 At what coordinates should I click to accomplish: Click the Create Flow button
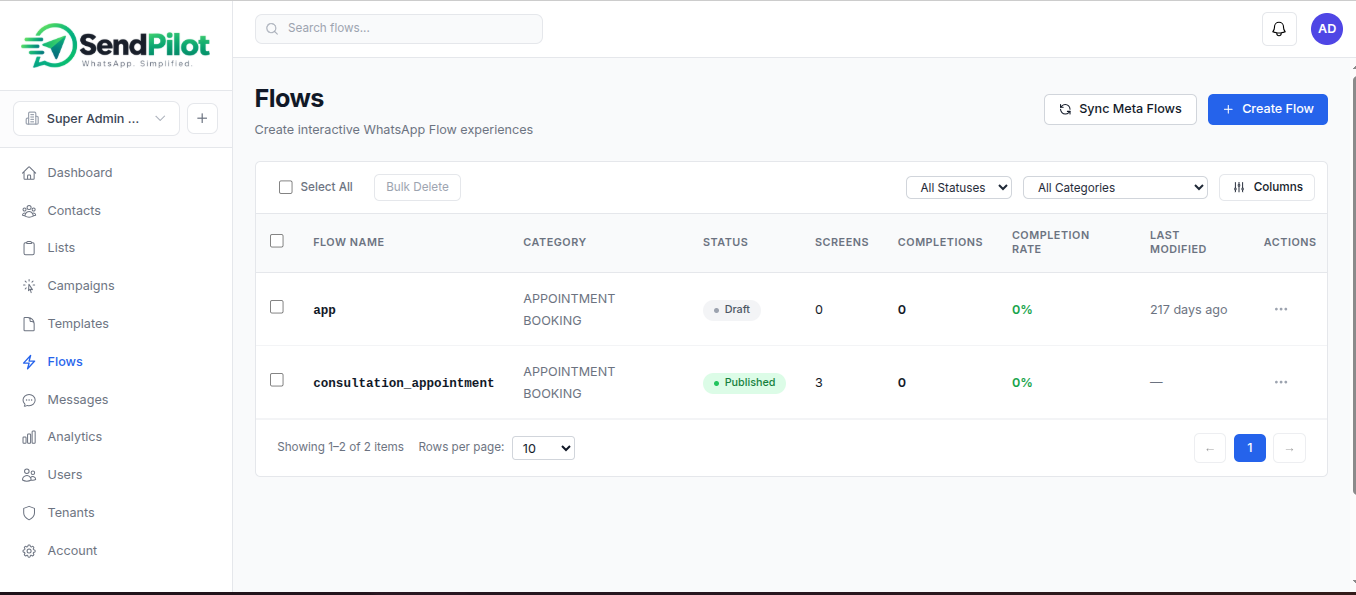pyautogui.click(x=1268, y=109)
